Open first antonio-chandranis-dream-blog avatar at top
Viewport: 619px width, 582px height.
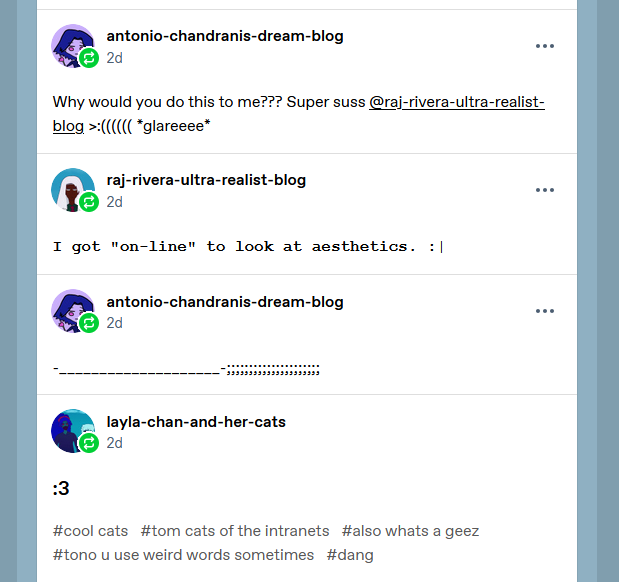[73, 46]
